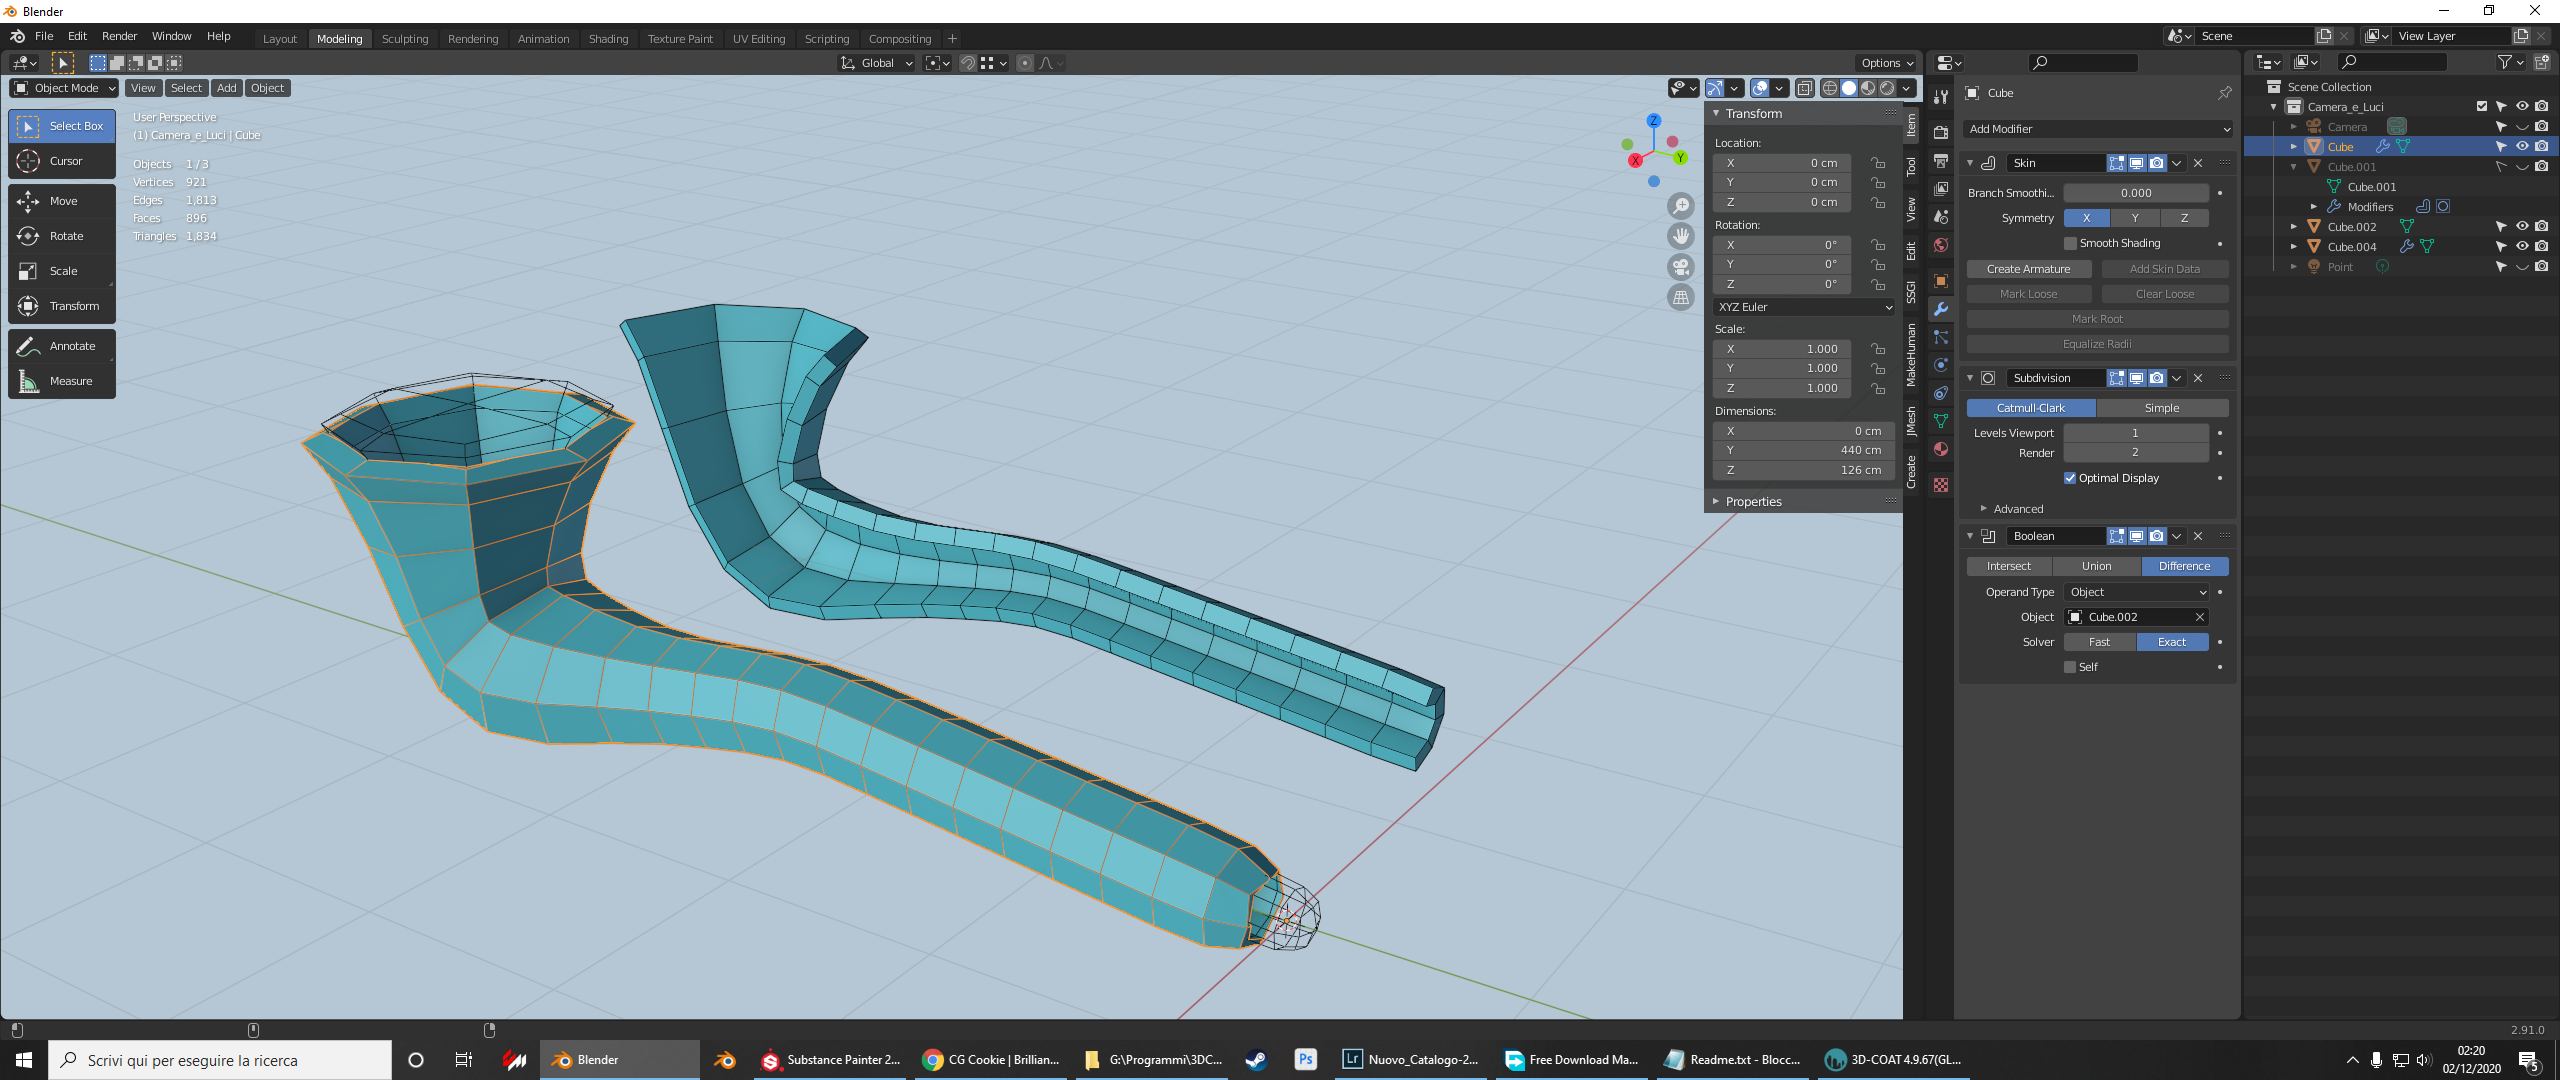Pin the Cube properties panel
The height and width of the screenshot is (1080, 2560).
point(2224,93)
